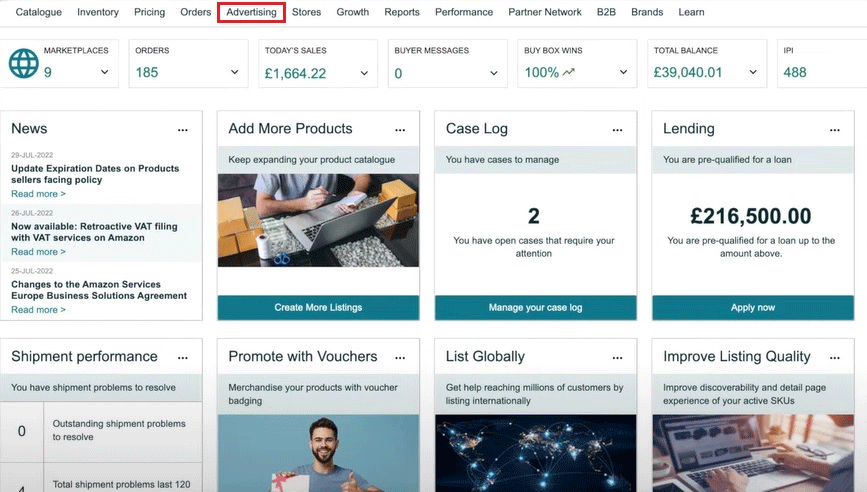Screen dimensions: 867x492
Task: Open the List Globally ellipsis menu
Action: click(617, 358)
